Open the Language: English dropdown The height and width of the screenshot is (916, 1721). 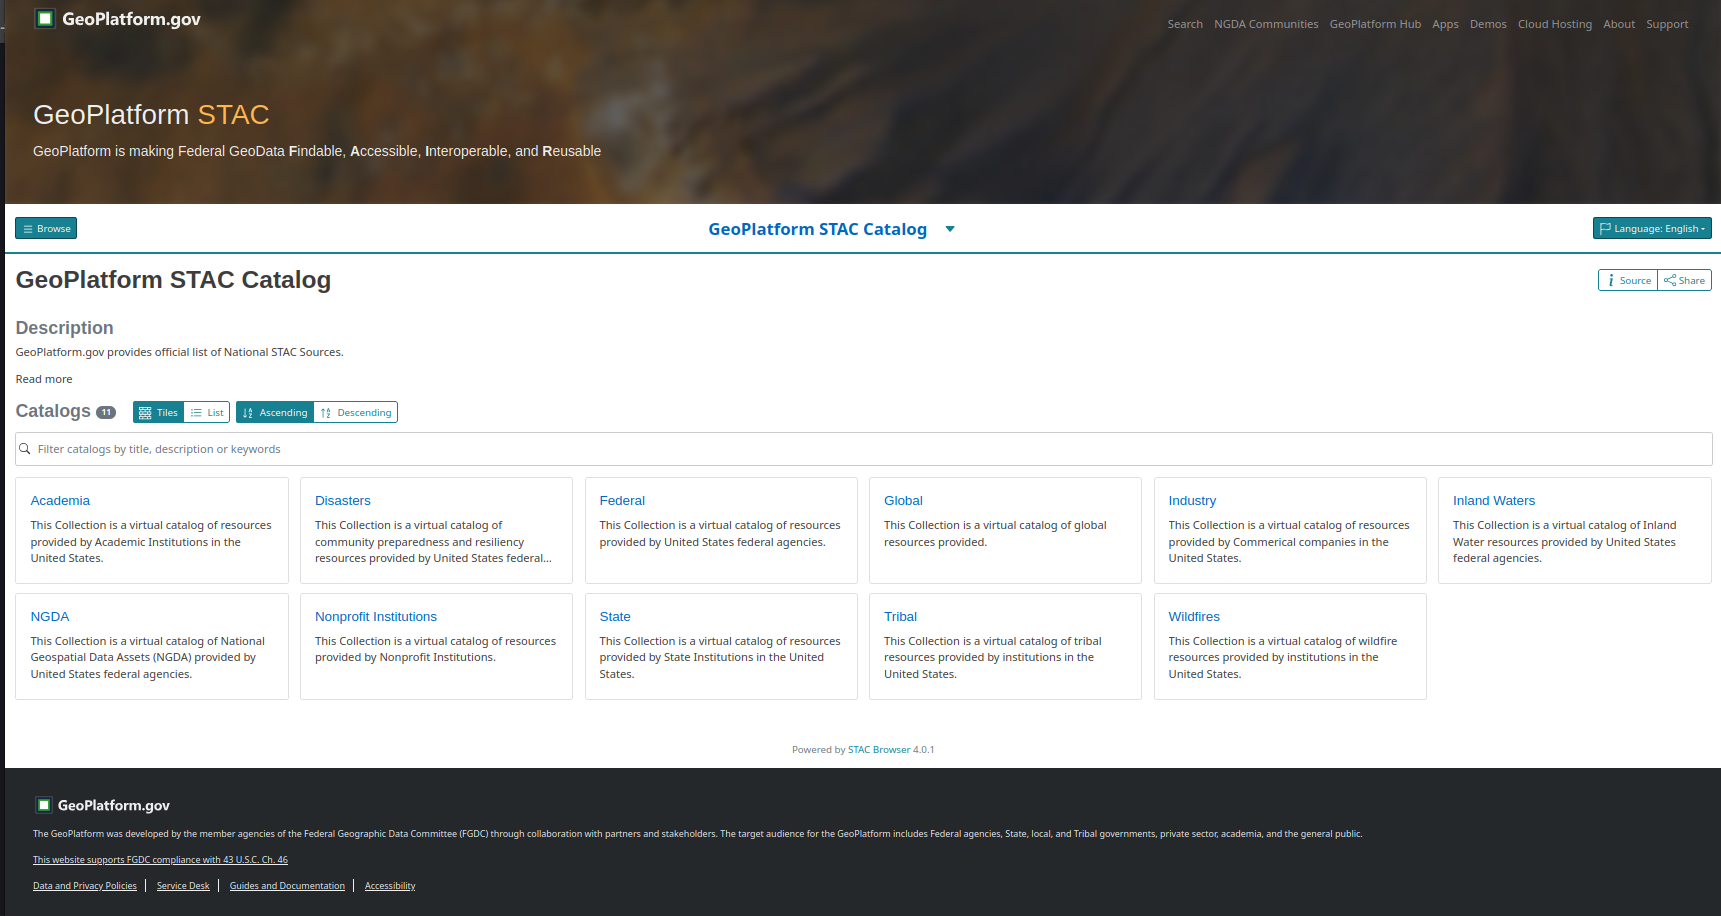[x=1652, y=229]
